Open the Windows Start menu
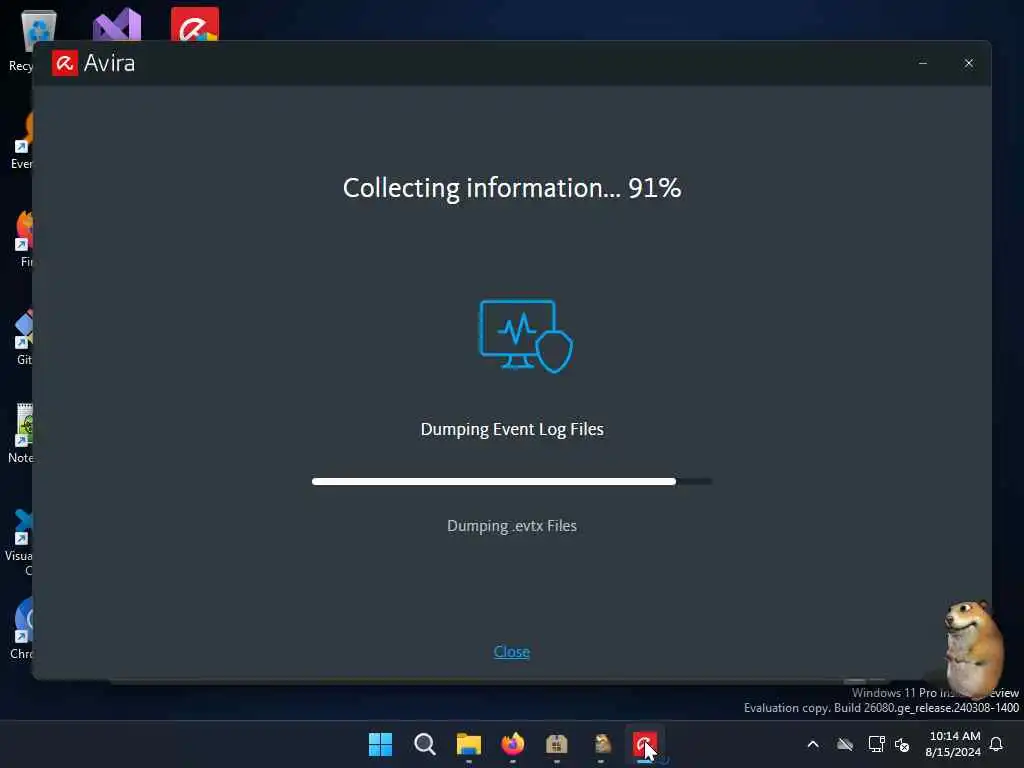Viewport: 1024px width, 768px height. (380, 744)
